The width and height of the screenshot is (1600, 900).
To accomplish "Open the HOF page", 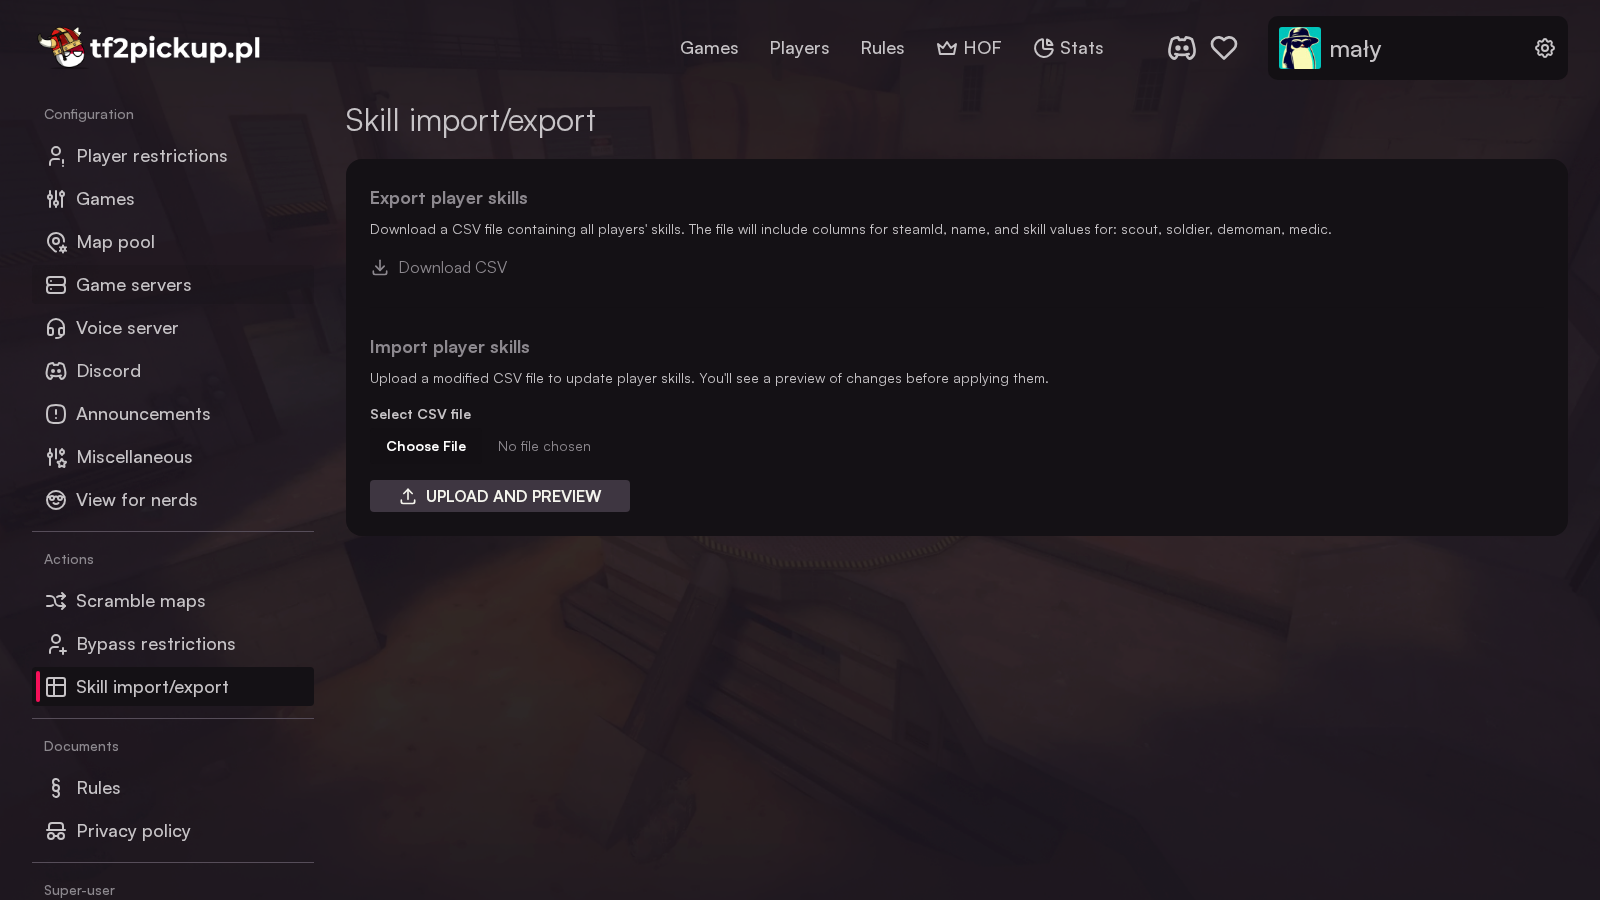I will tap(968, 48).
